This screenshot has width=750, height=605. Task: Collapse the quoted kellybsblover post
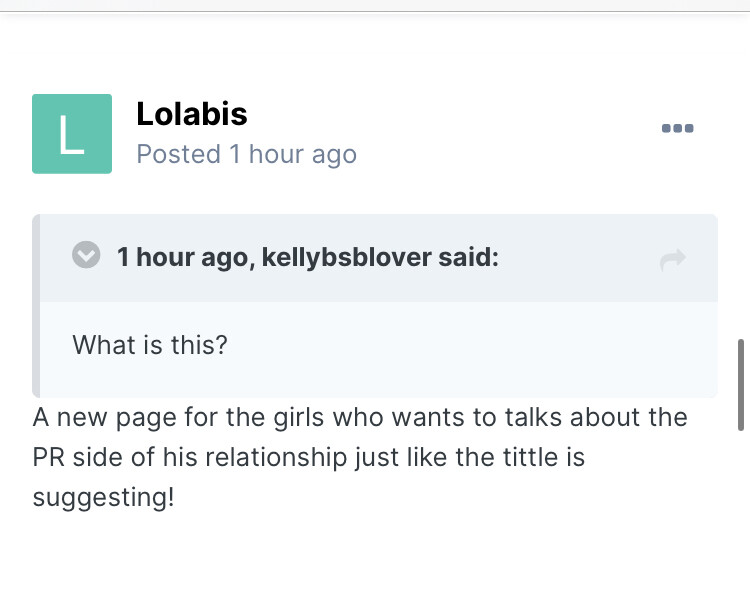(x=87, y=257)
